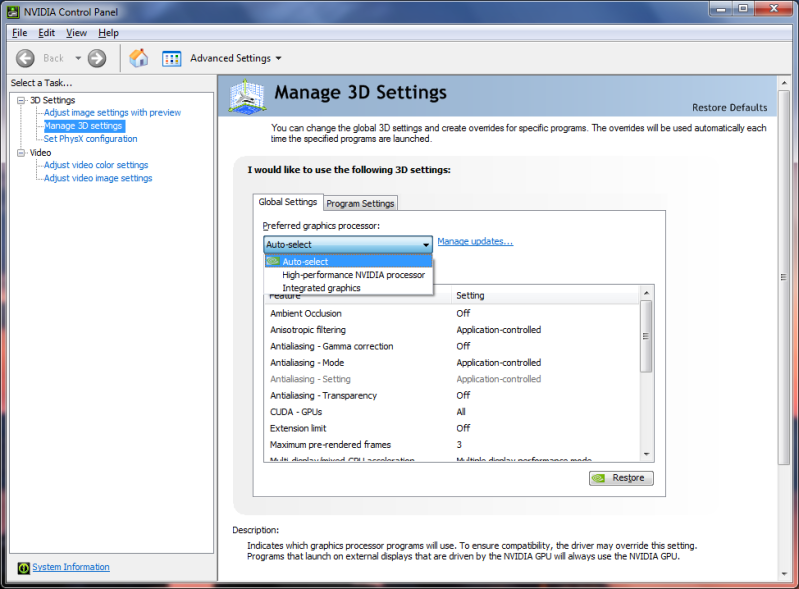Click the All value for CUDA - GPUs

point(461,412)
